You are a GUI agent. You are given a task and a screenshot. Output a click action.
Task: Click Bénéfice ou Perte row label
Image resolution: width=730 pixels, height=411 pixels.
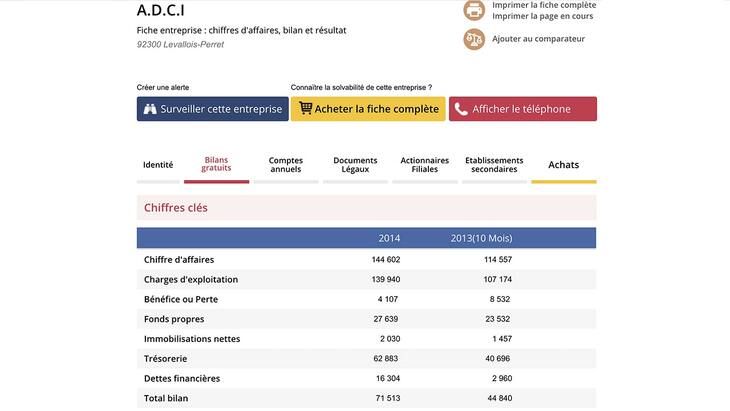(181, 299)
